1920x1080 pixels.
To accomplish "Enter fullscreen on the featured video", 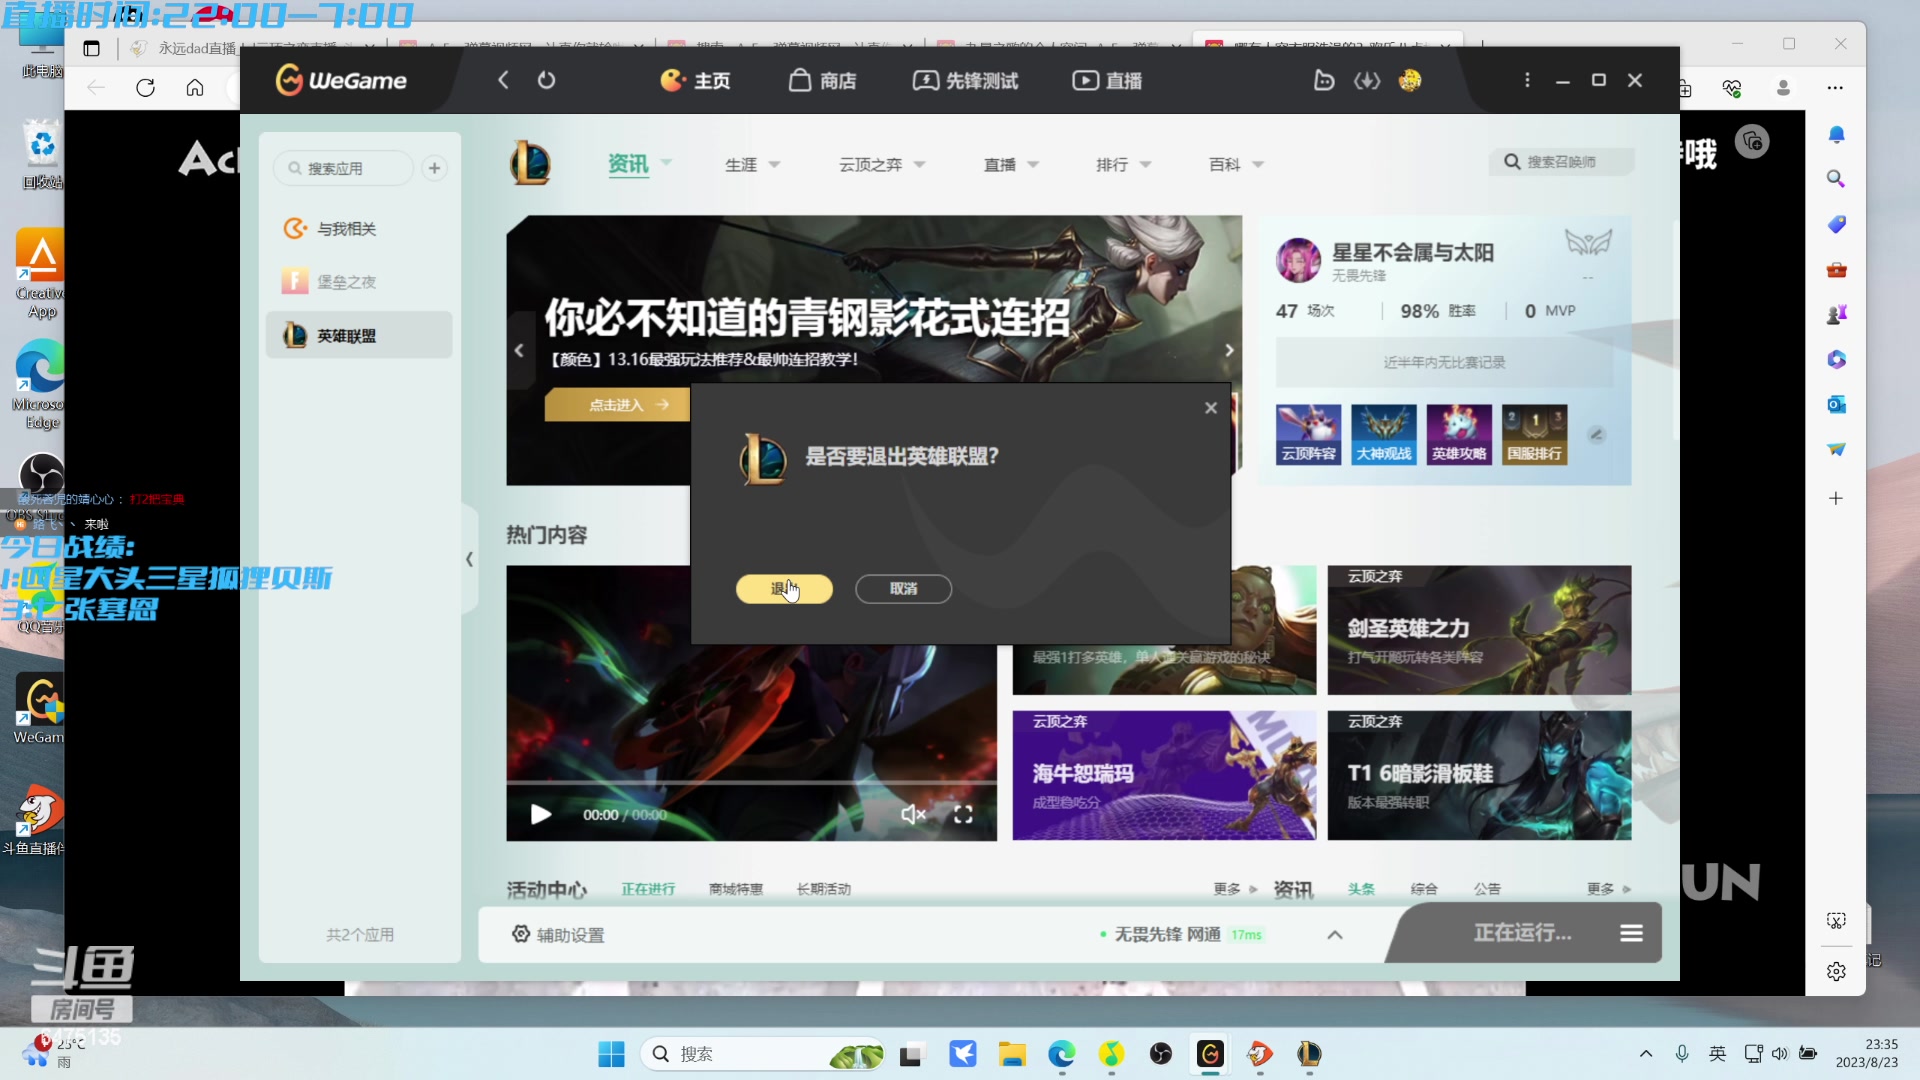I will (963, 815).
